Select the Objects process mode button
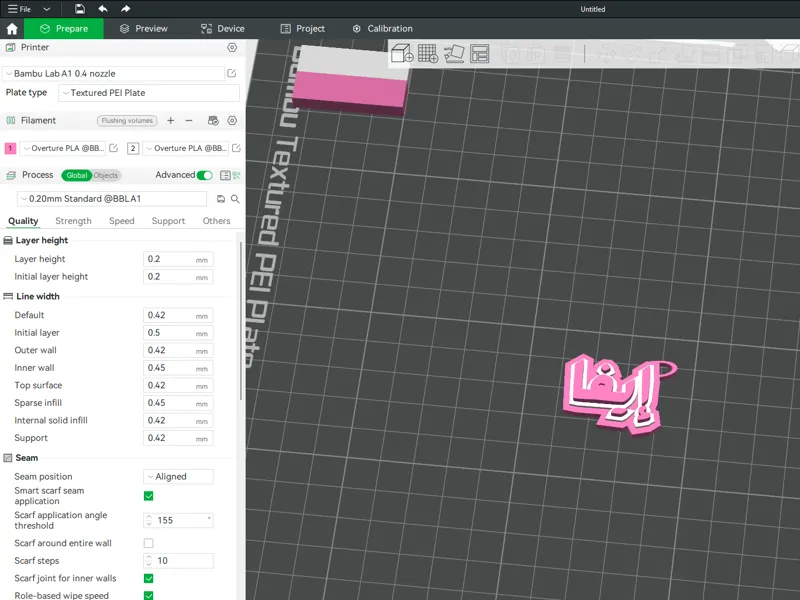 click(x=106, y=176)
